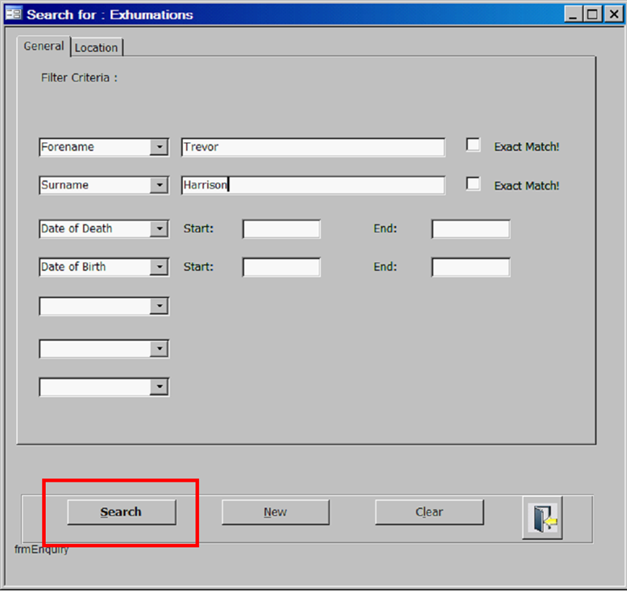
Task: Click the Clear button
Action: pos(429,512)
